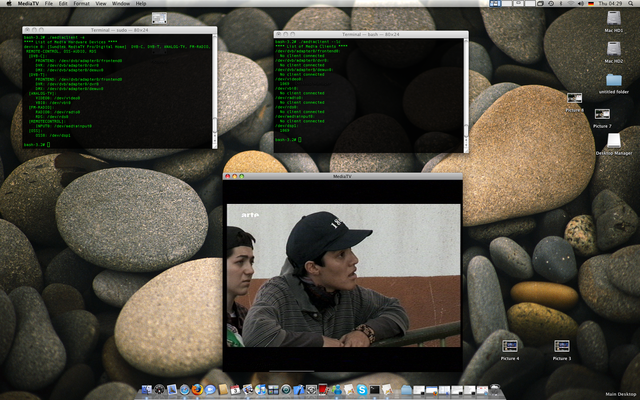Open Spotlight search in menu bar
Screen dimensions: 640x400
(631, 3)
